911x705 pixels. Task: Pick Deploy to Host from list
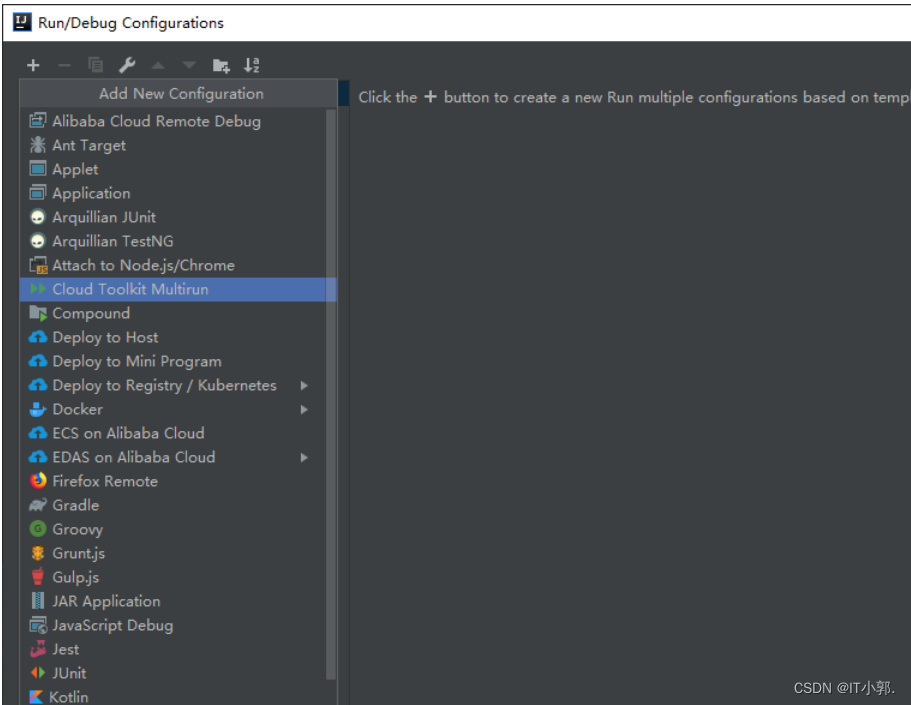(105, 338)
